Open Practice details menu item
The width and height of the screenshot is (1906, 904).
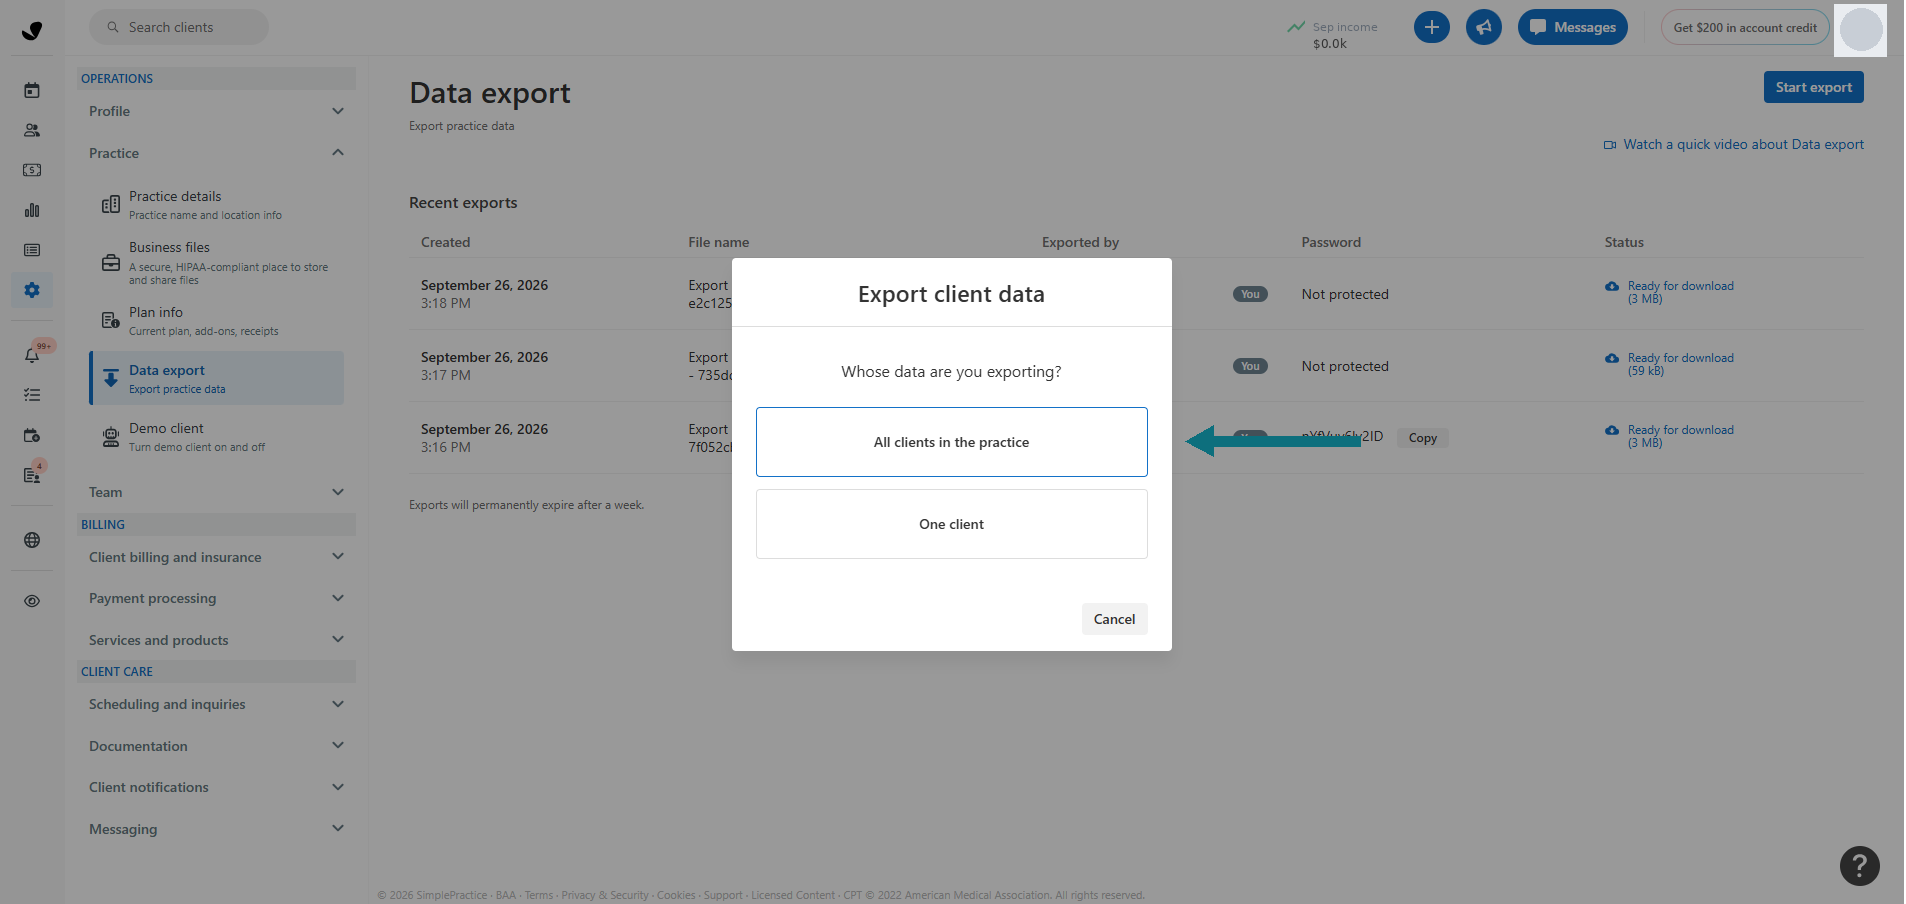click(216, 205)
